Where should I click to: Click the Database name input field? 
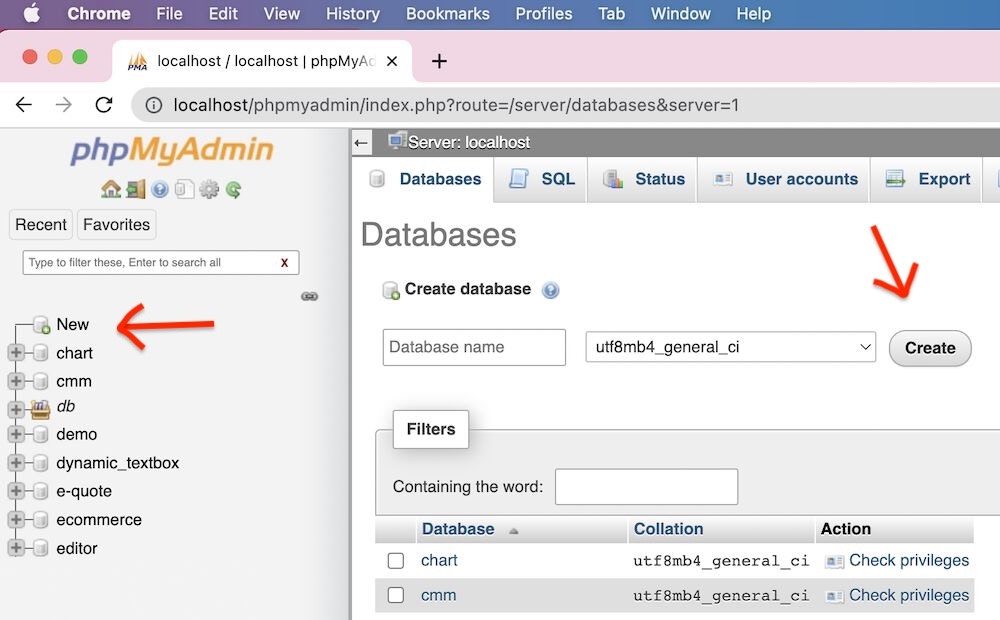pos(473,347)
